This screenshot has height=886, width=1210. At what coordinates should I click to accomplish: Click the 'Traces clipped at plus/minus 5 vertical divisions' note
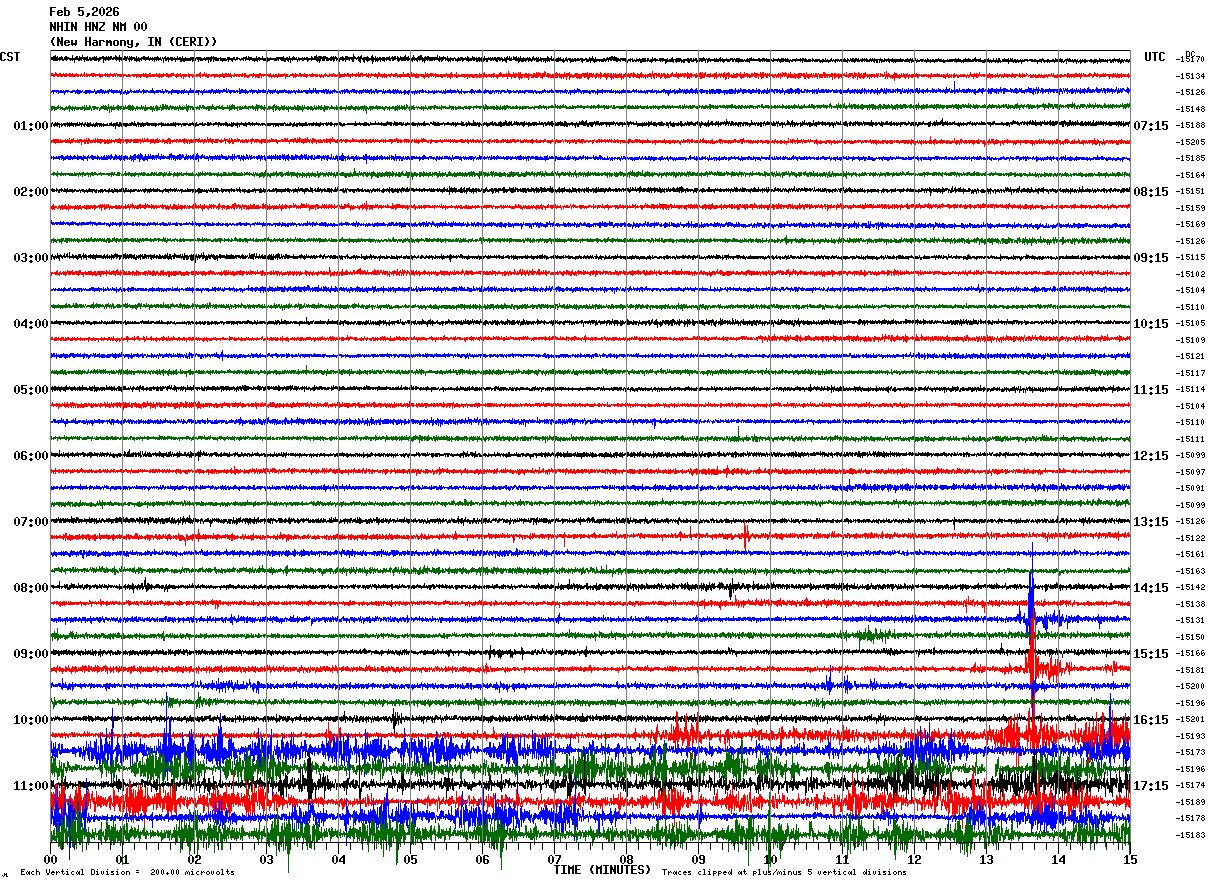(x=784, y=873)
